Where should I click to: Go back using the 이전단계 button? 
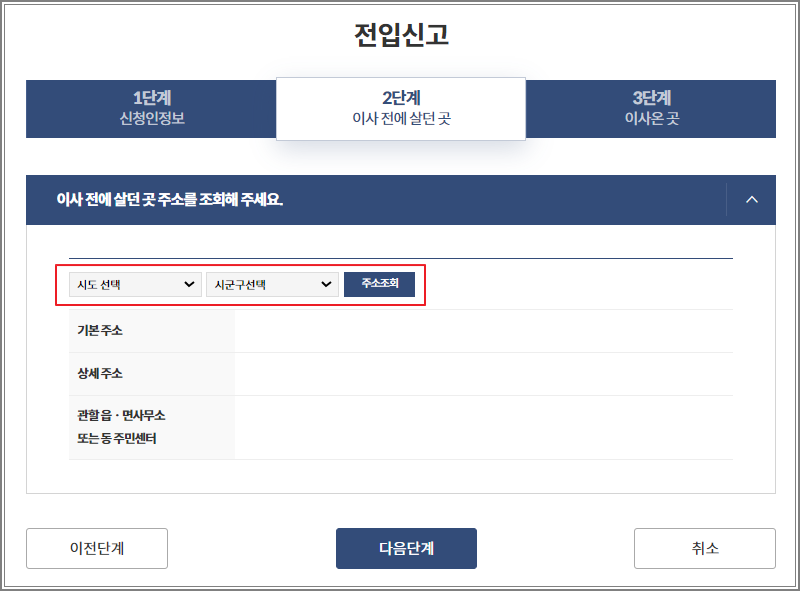96,548
